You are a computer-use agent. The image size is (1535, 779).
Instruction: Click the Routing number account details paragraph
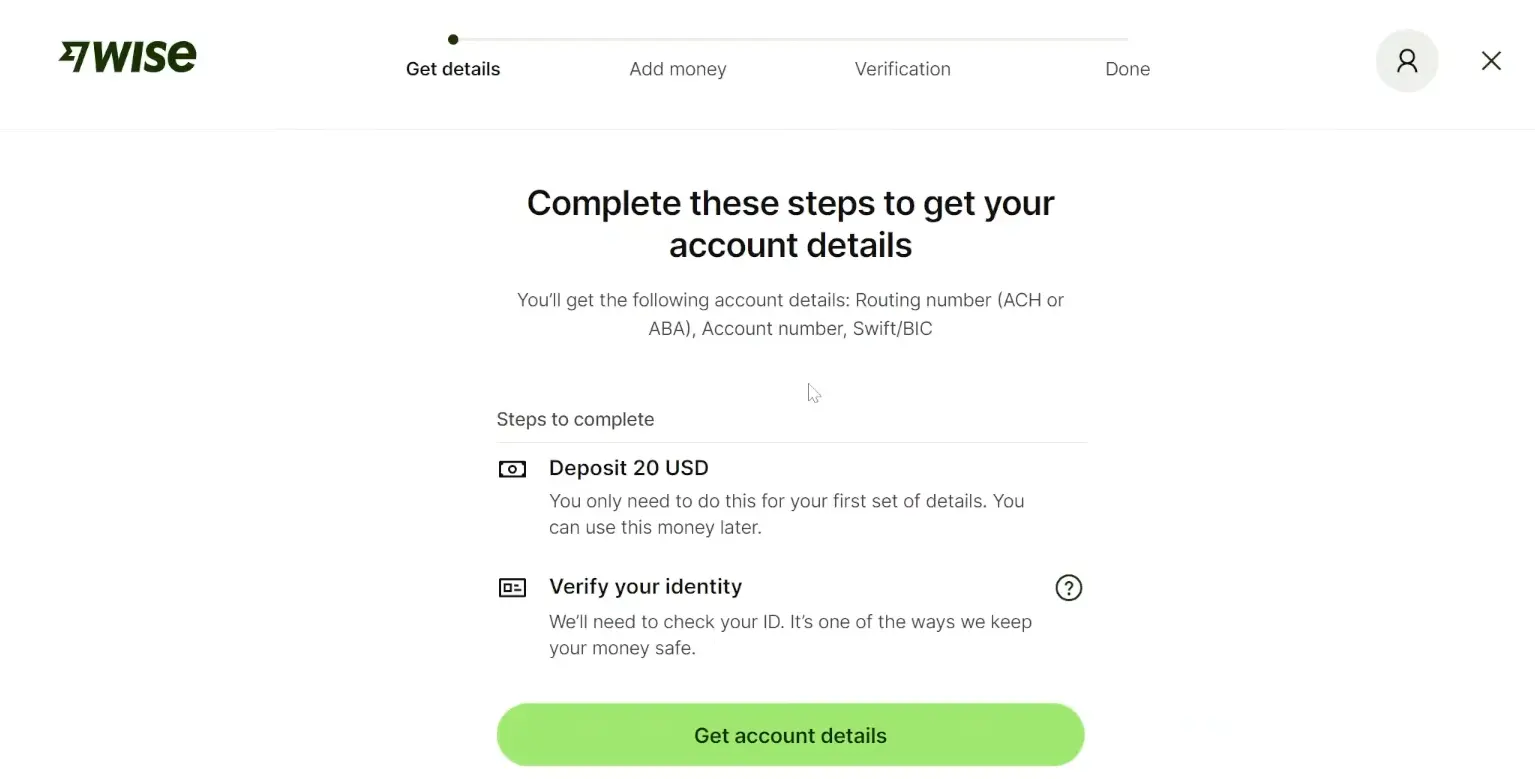tap(790, 314)
